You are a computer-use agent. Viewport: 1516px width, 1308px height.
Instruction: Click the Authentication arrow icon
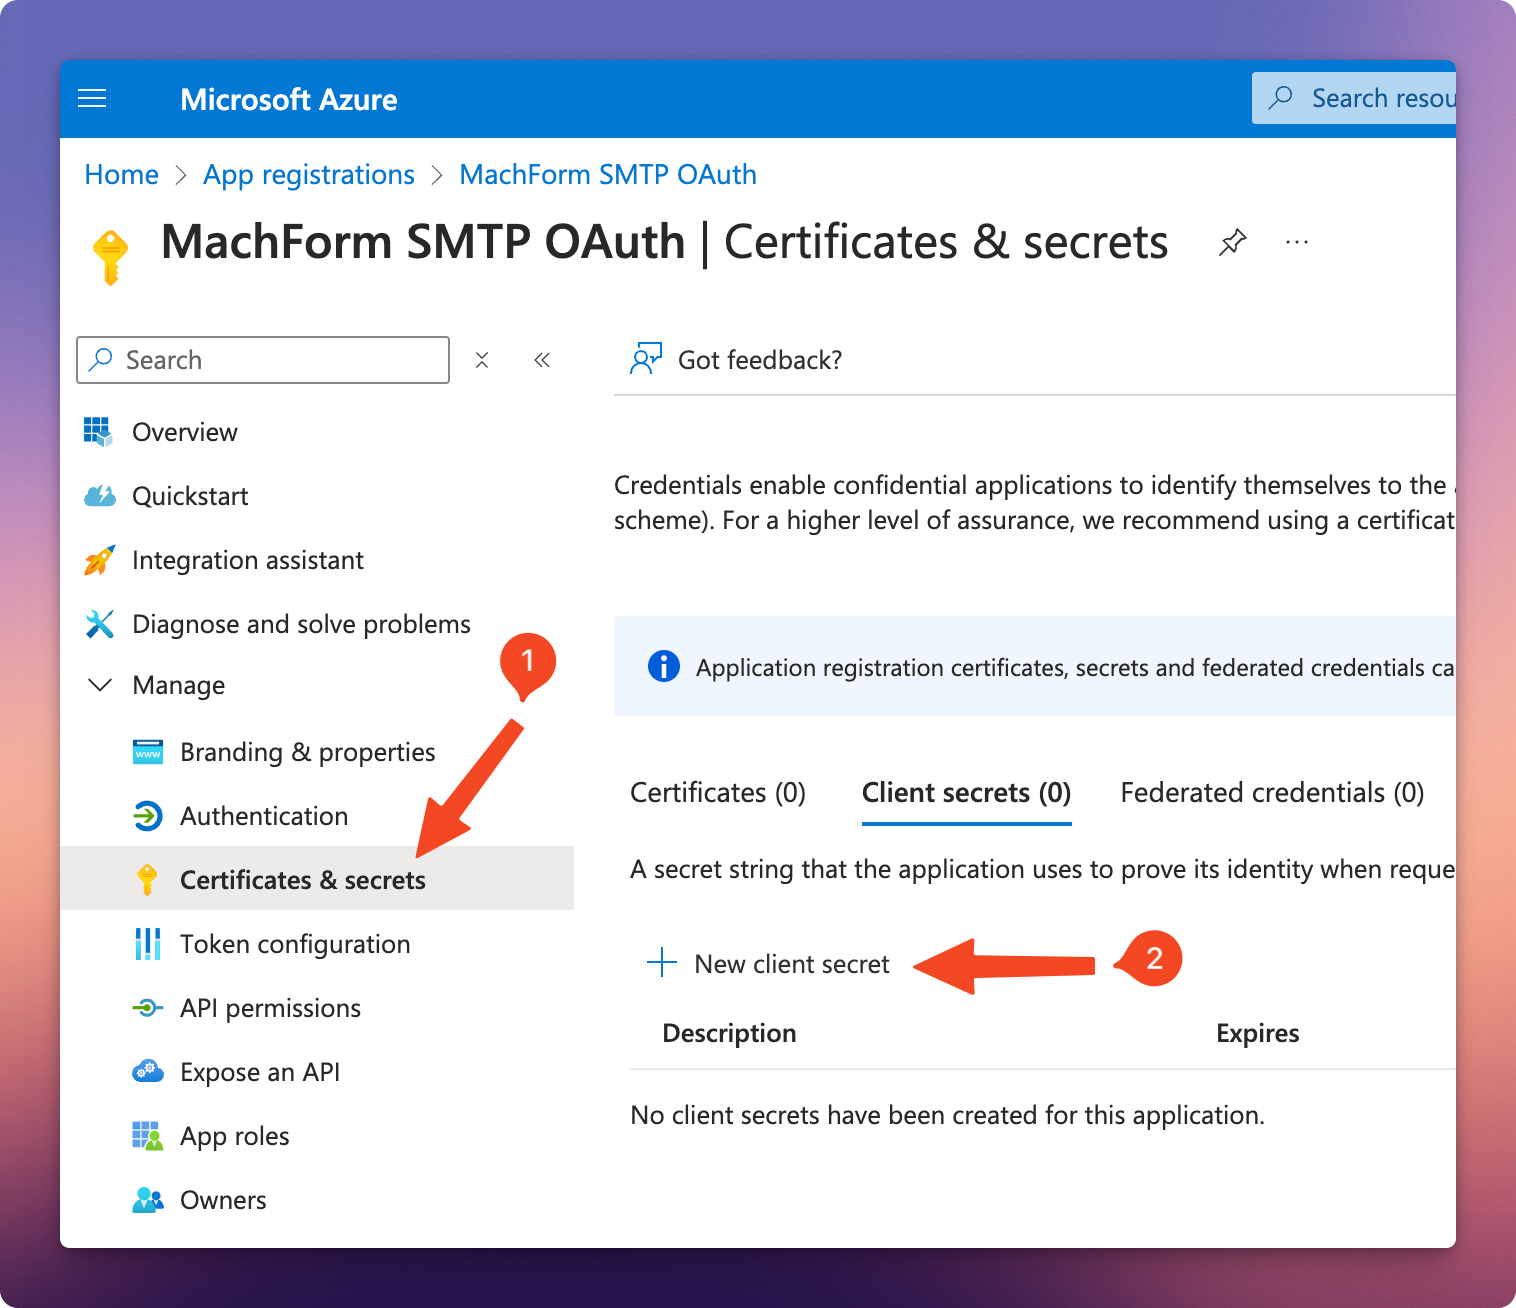147,816
